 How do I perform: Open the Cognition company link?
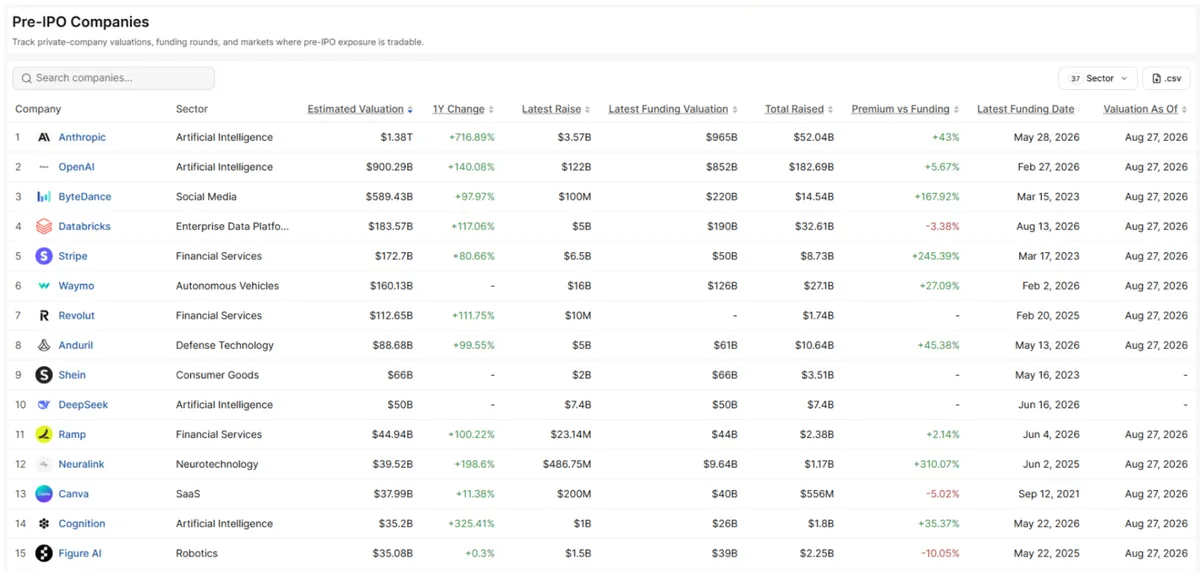82,524
